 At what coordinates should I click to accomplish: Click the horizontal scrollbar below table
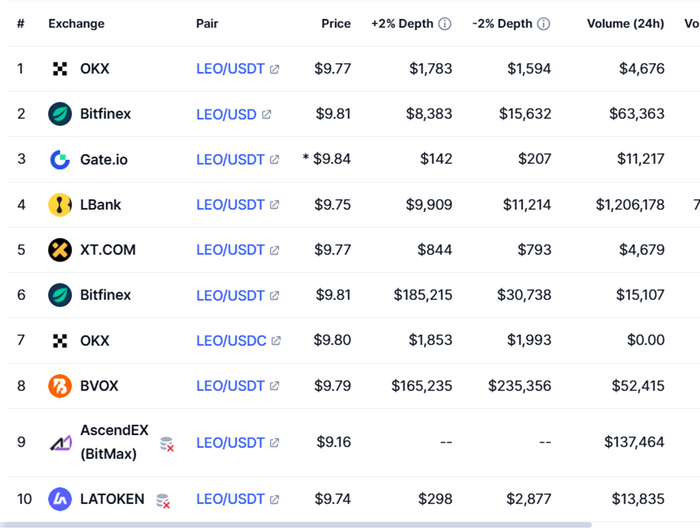pyautogui.click(x=300, y=524)
